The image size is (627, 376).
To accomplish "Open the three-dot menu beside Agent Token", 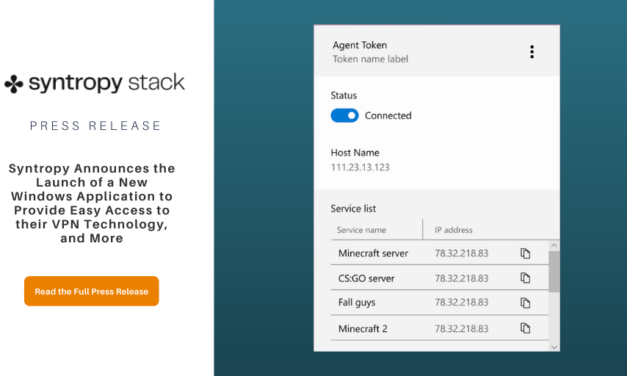I will [x=532, y=52].
